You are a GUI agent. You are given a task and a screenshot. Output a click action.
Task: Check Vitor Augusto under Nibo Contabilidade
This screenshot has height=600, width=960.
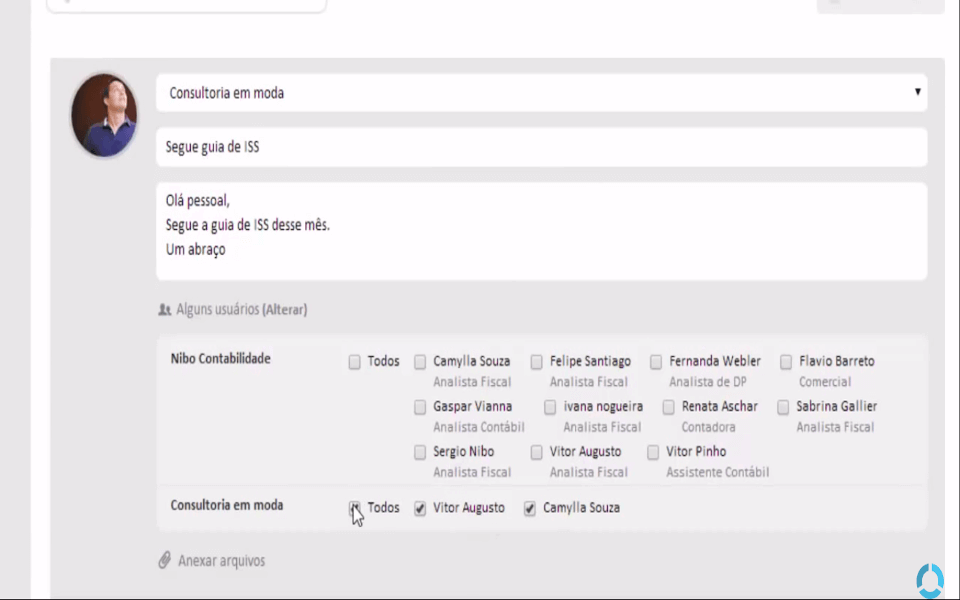[536, 452]
